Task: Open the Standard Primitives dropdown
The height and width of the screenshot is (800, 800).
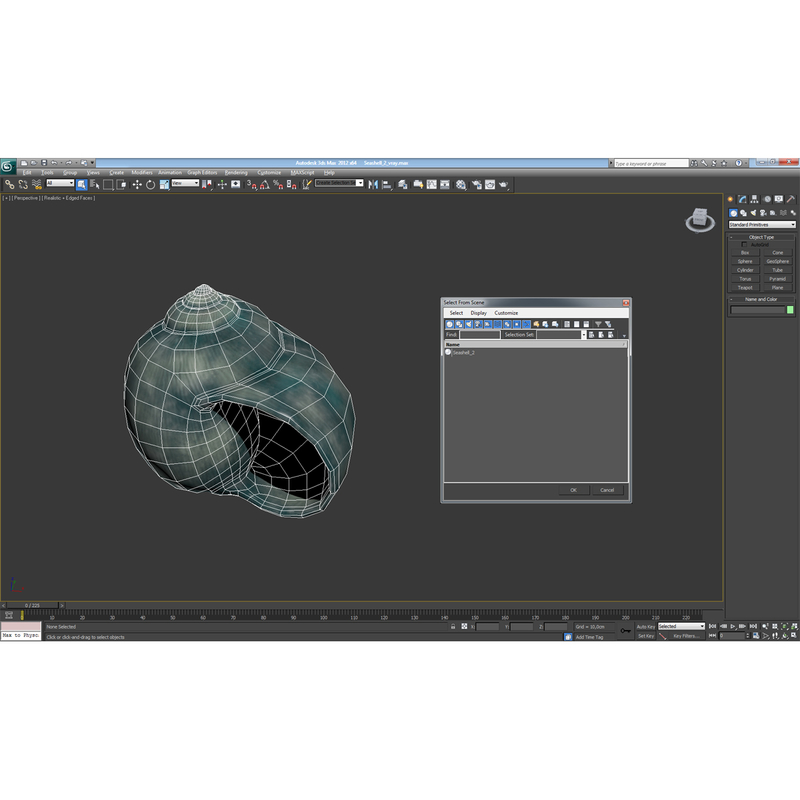Action: [x=762, y=223]
